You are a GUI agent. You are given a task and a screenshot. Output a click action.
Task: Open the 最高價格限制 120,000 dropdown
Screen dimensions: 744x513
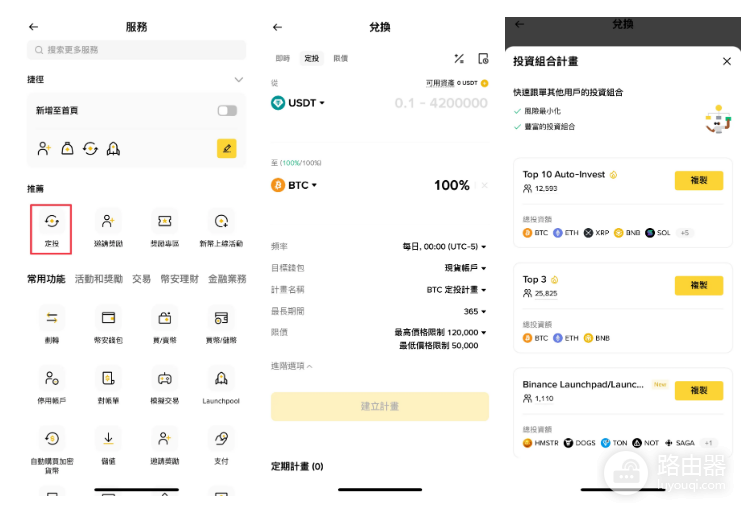pos(440,332)
